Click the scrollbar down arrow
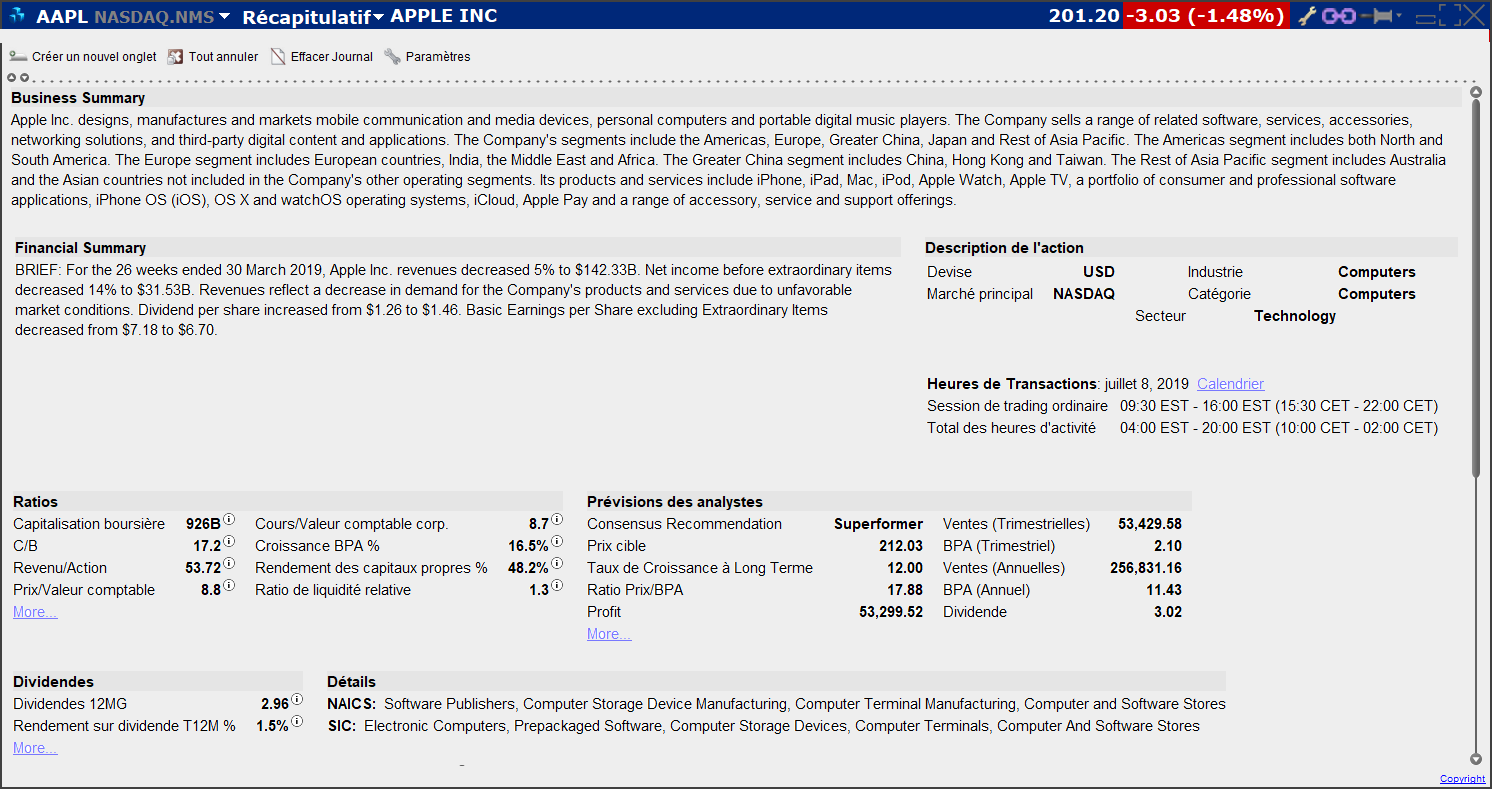The width and height of the screenshot is (1492, 789). [x=1476, y=759]
